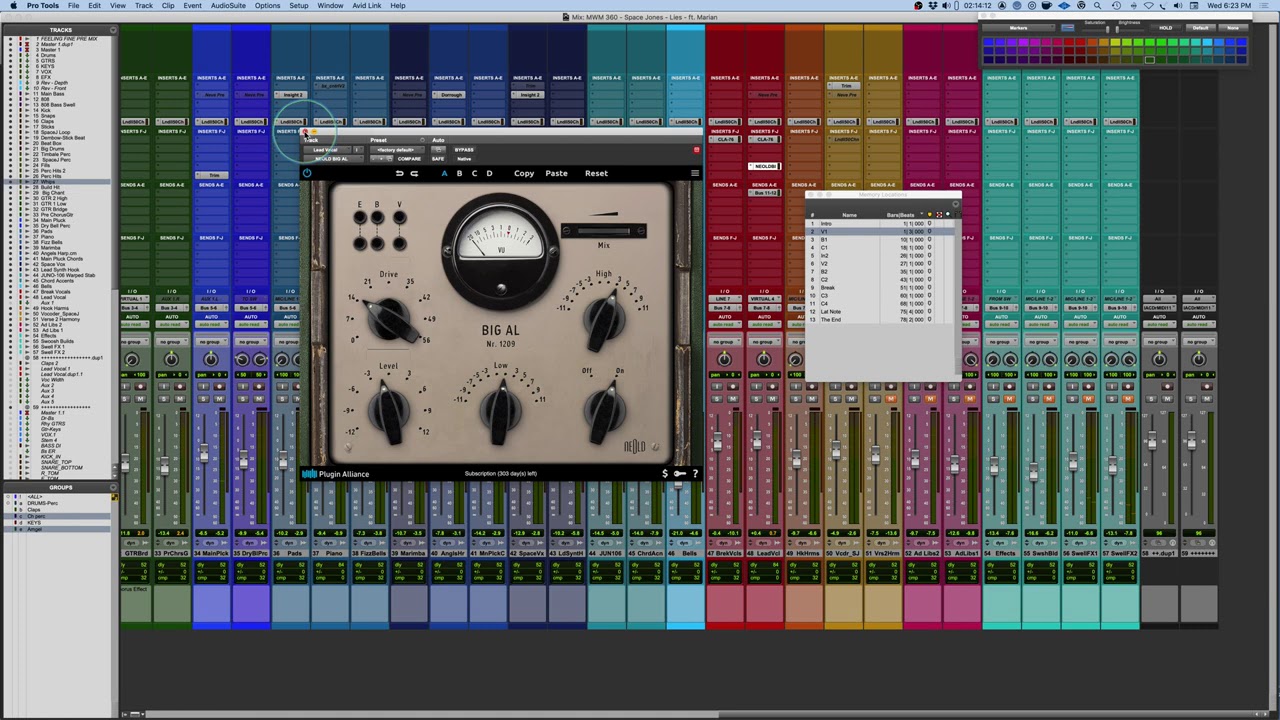Select preset slot D in Big AL

489,173
